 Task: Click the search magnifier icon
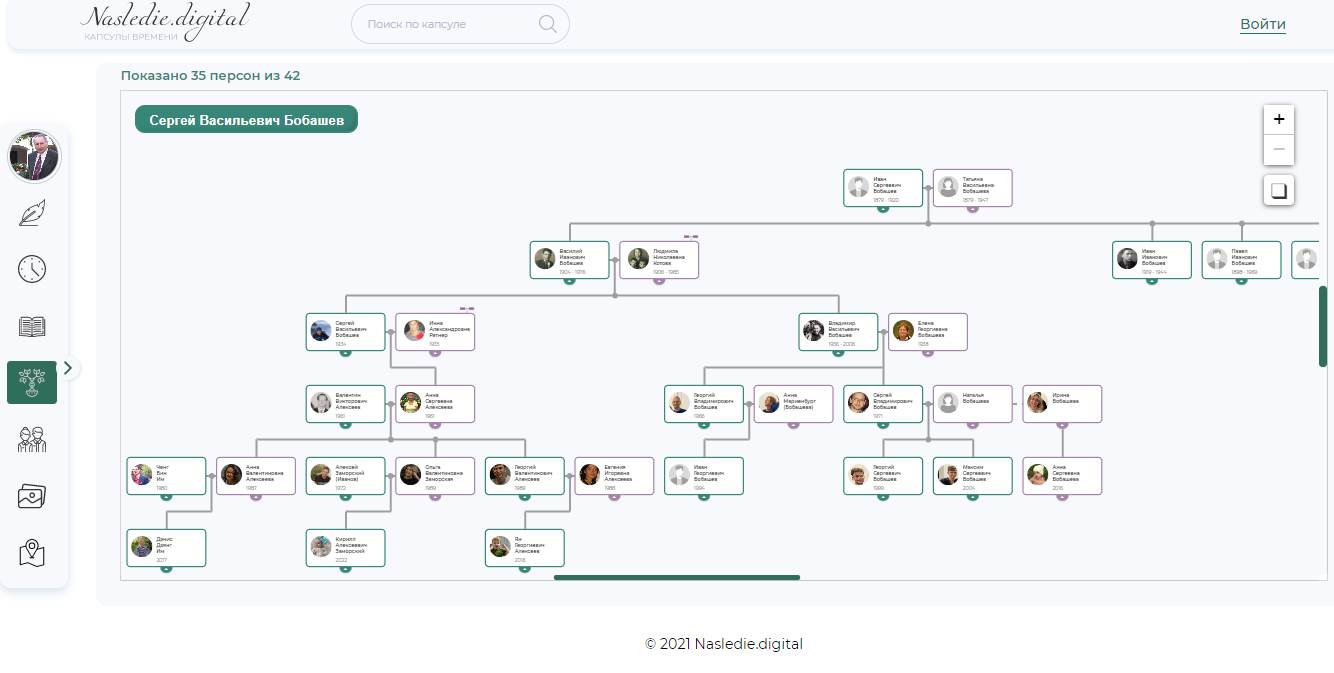[x=547, y=24]
